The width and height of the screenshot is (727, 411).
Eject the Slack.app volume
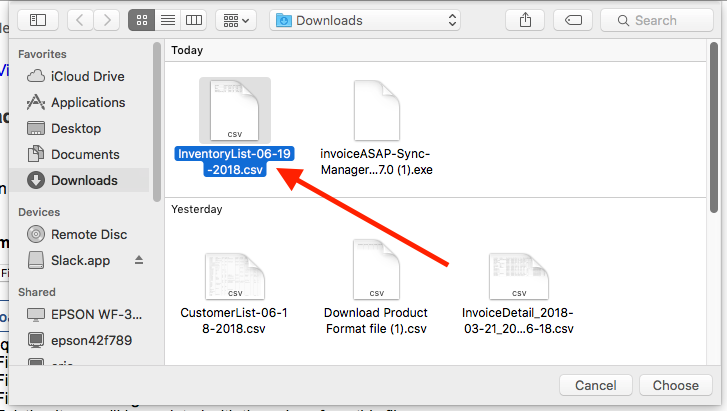tap(139, 260)
